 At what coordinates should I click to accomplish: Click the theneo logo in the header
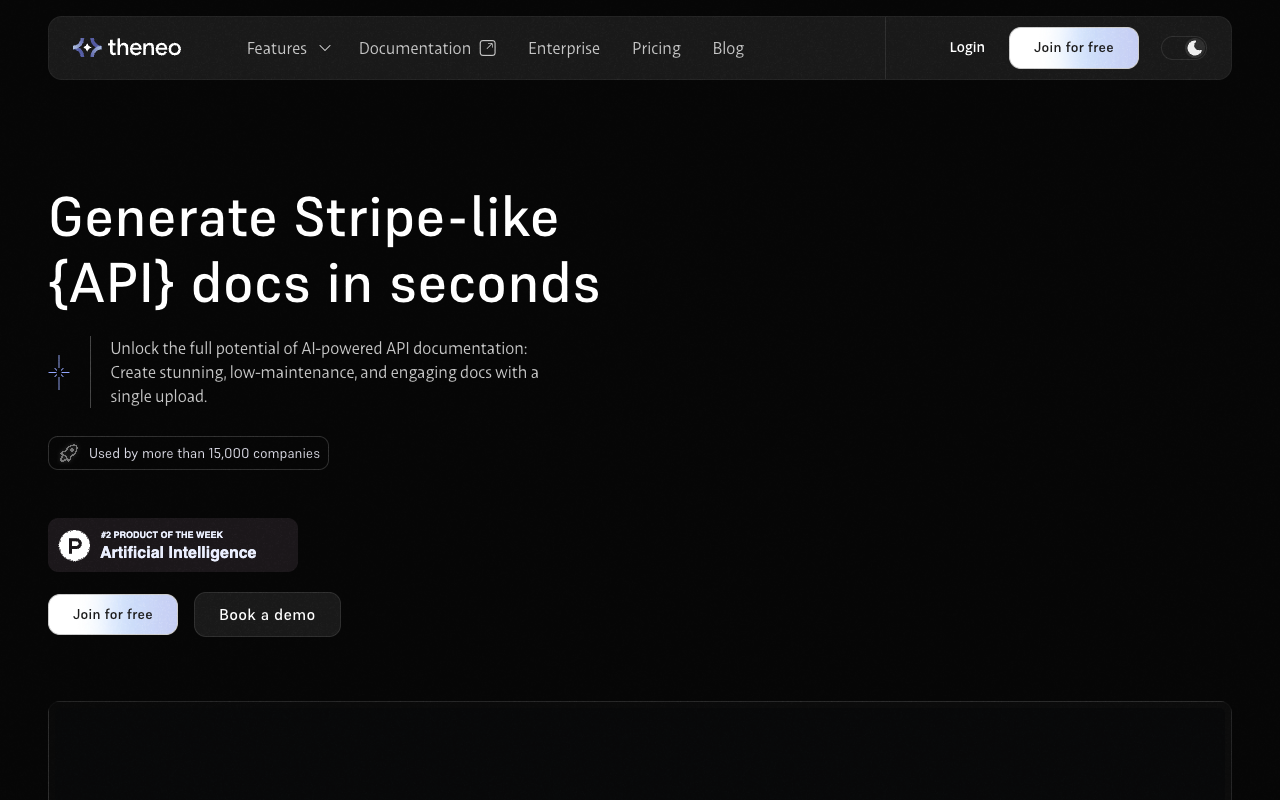click(x=127, y=47)
